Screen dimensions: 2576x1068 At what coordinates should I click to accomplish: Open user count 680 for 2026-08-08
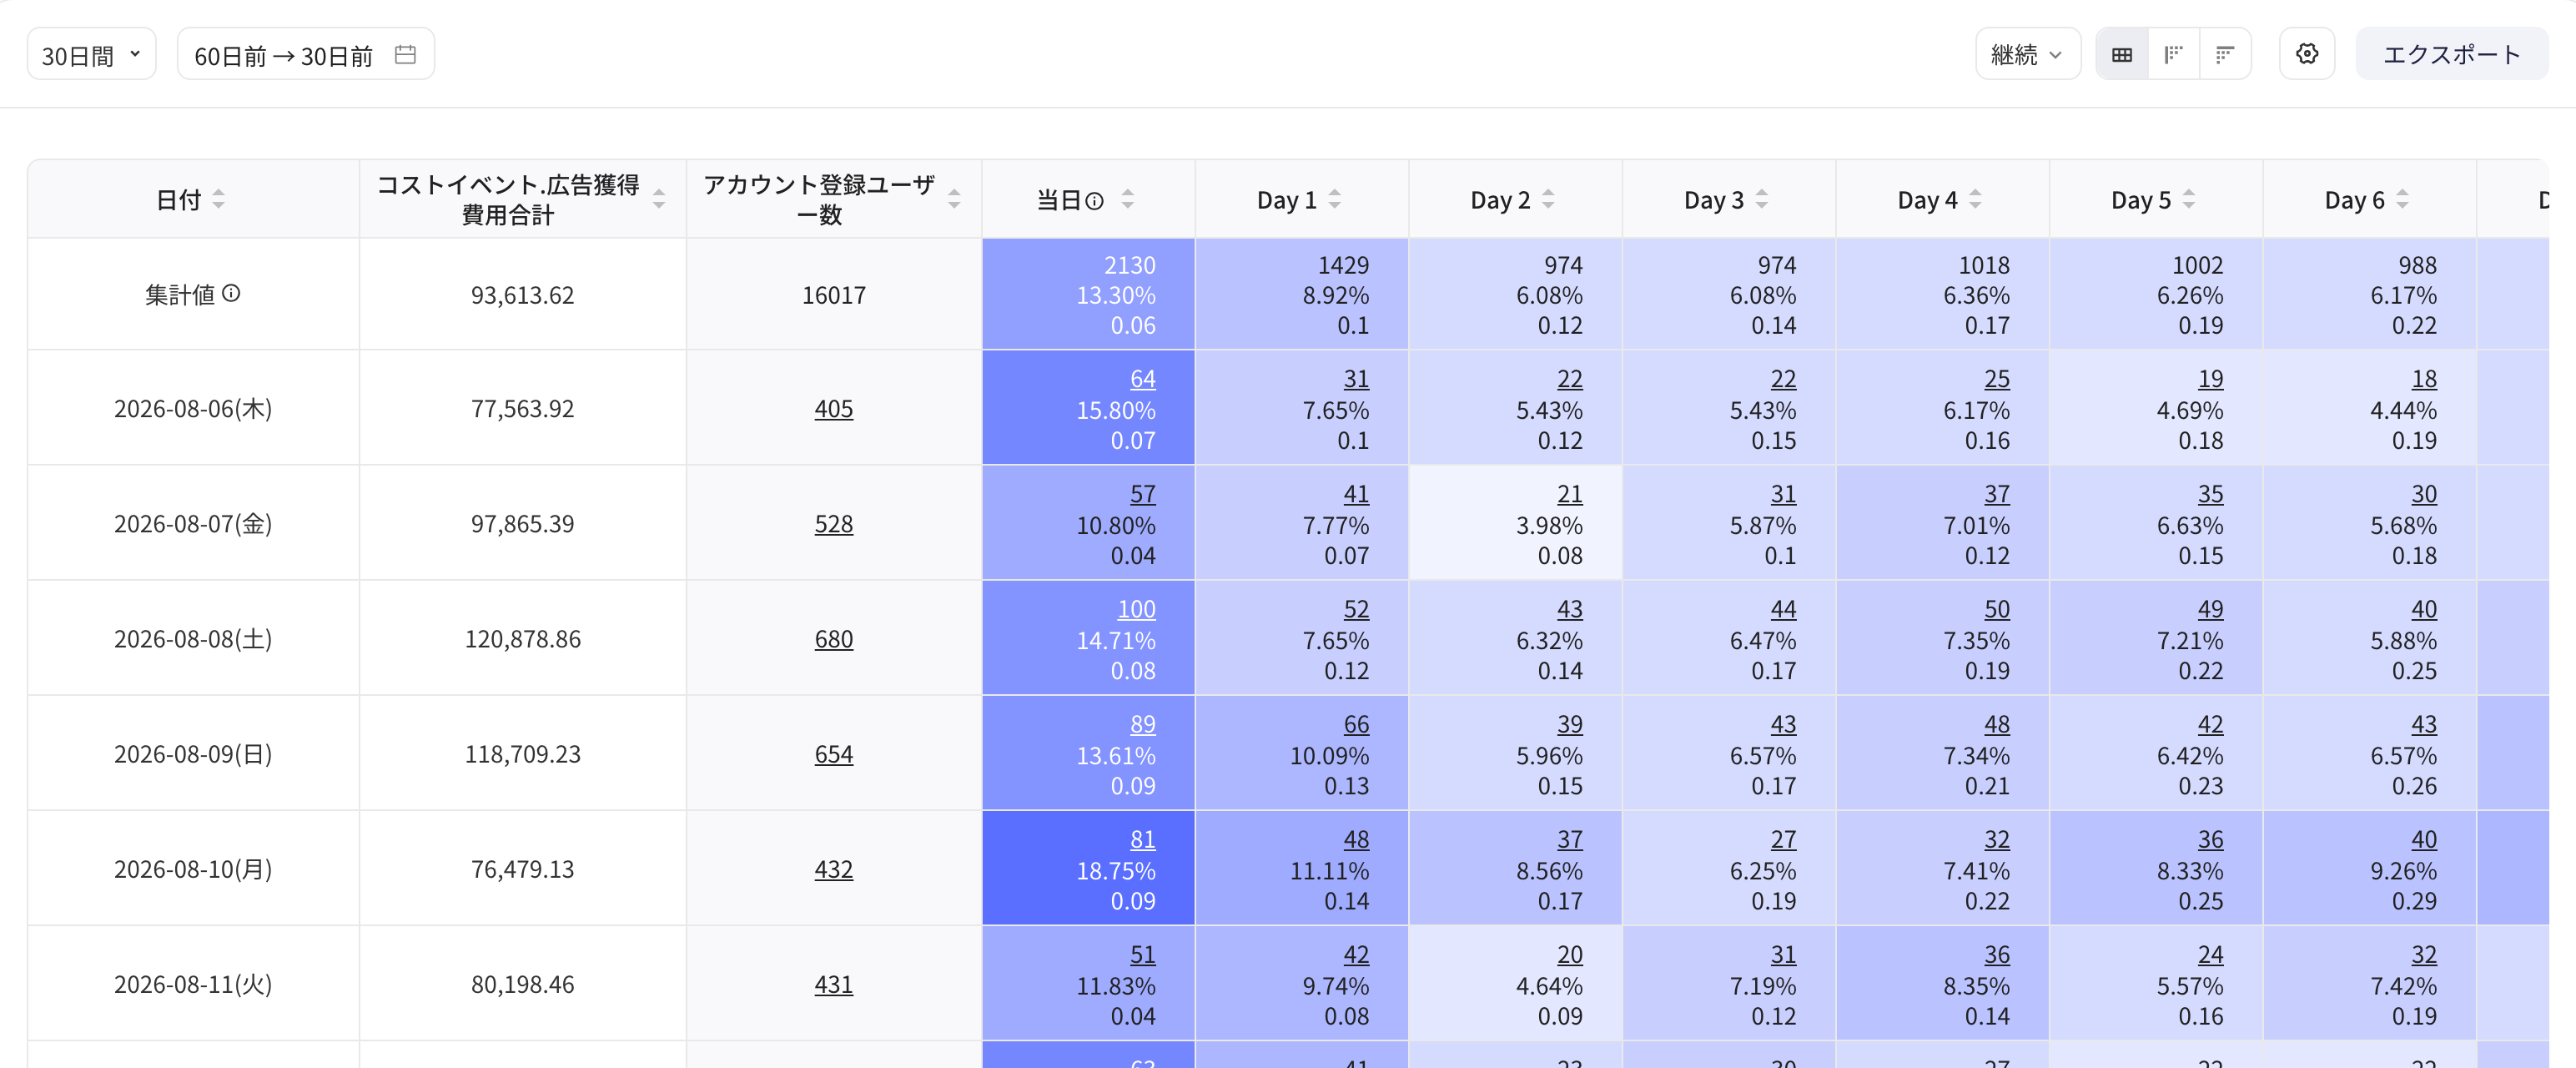[x=833, y=639]
